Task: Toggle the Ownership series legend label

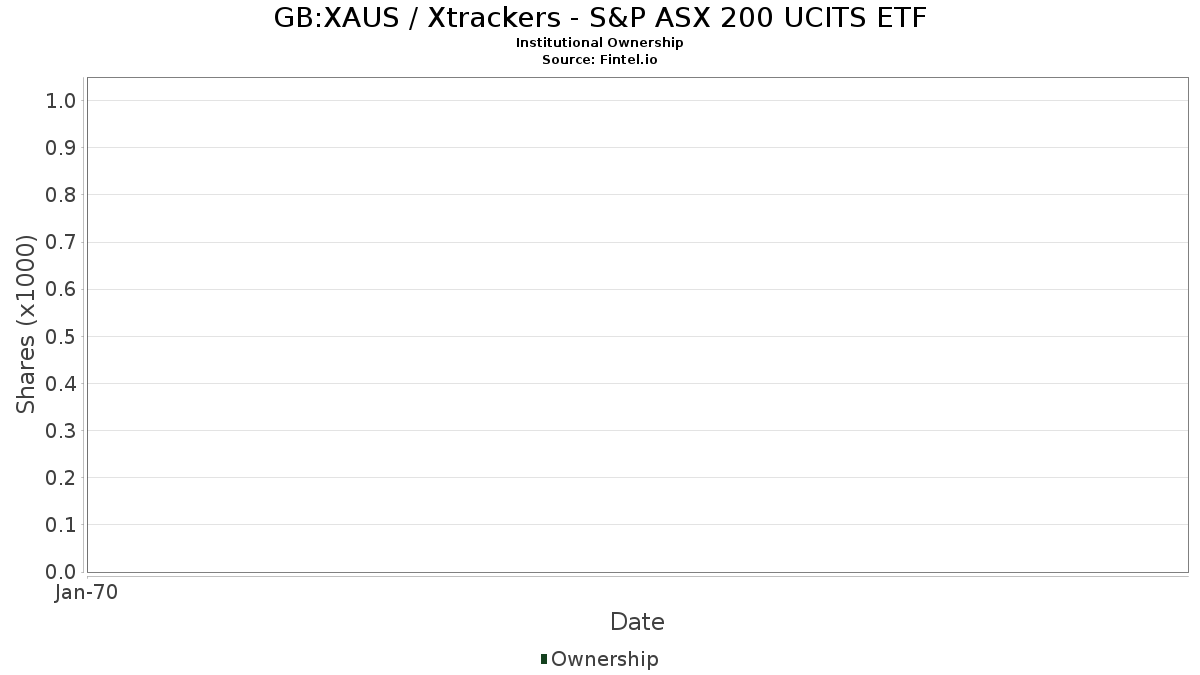Action: pos(604,659)
